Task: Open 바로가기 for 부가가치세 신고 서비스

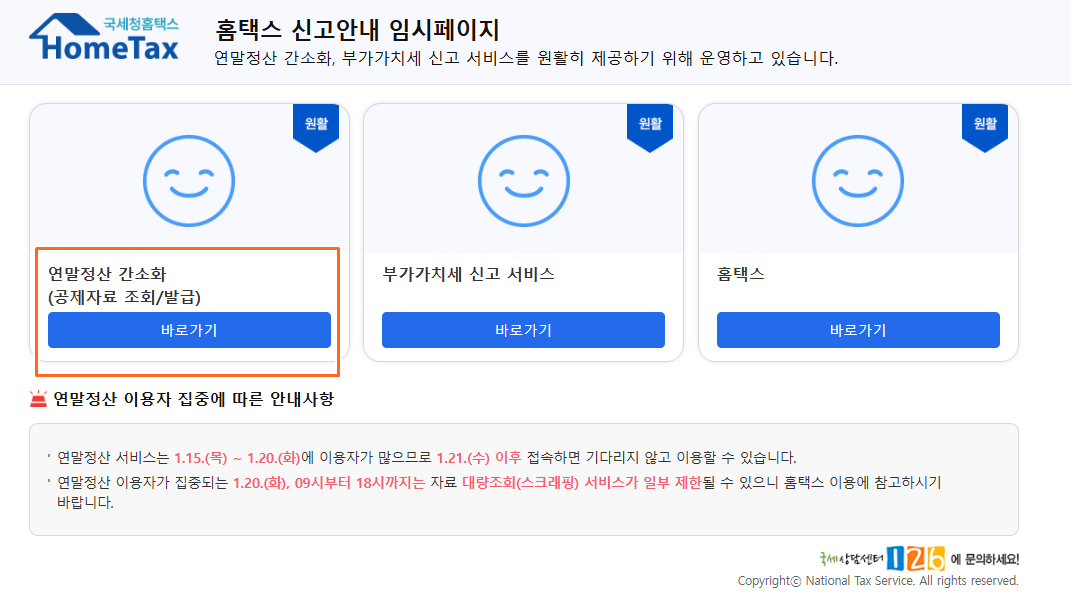Action: pyautogui.click(x=523, y=330)
